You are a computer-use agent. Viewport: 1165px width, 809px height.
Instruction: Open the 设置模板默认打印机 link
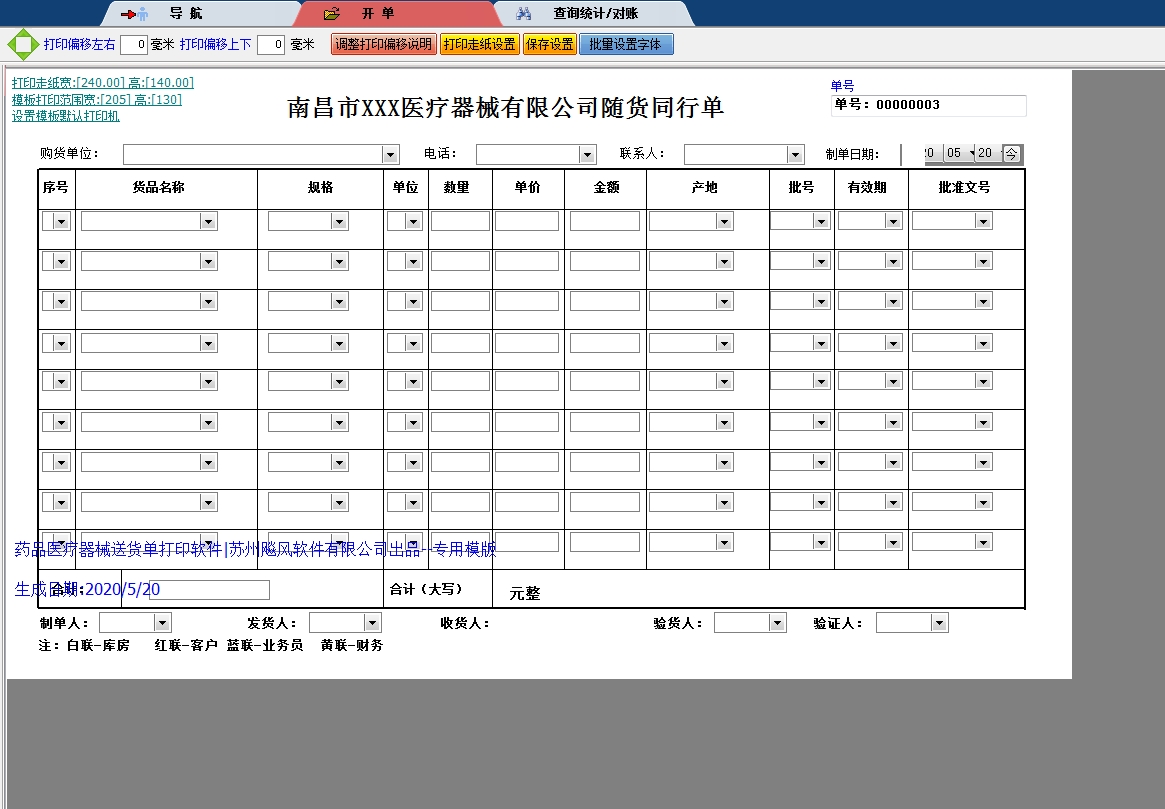click(65, 116)
